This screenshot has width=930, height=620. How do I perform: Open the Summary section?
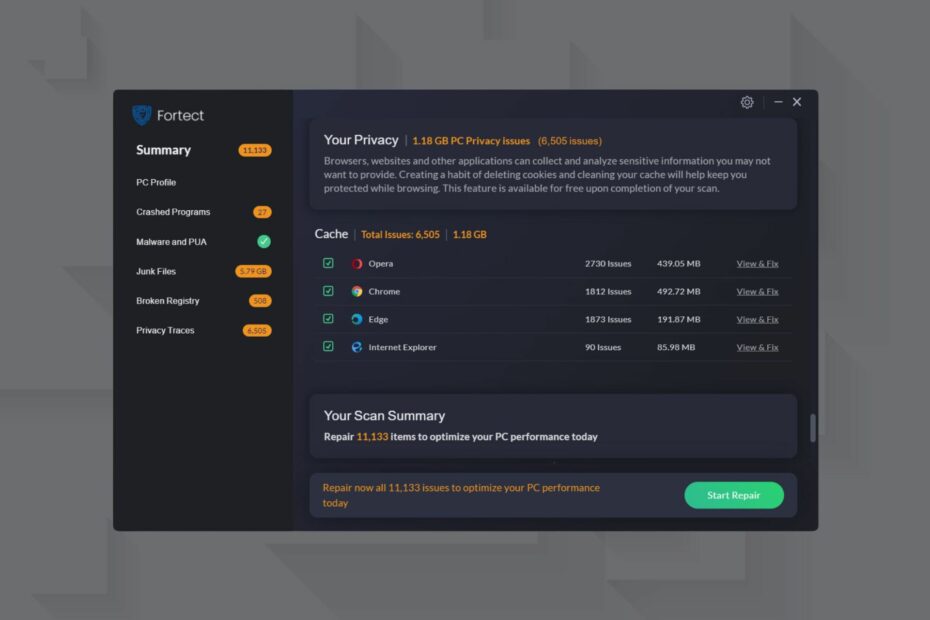tap(164, 150)
